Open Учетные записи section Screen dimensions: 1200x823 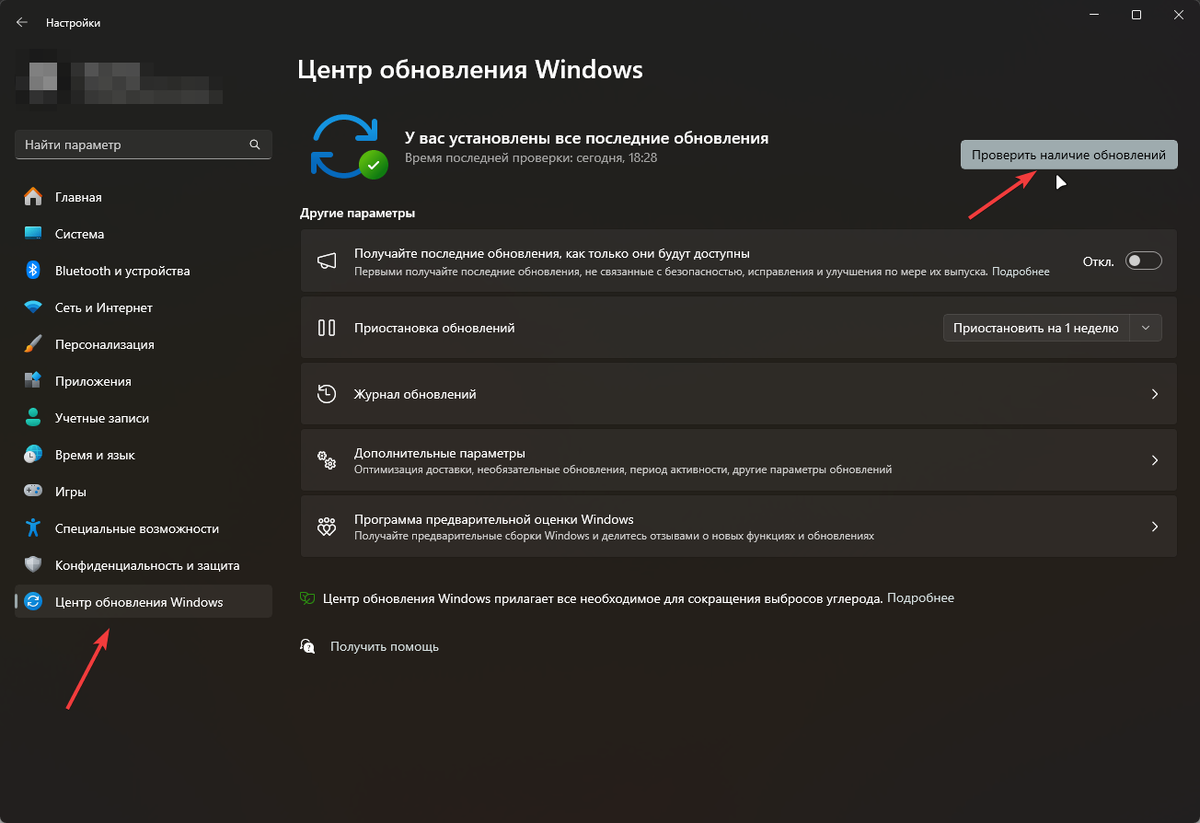click(x=143, y=418)
